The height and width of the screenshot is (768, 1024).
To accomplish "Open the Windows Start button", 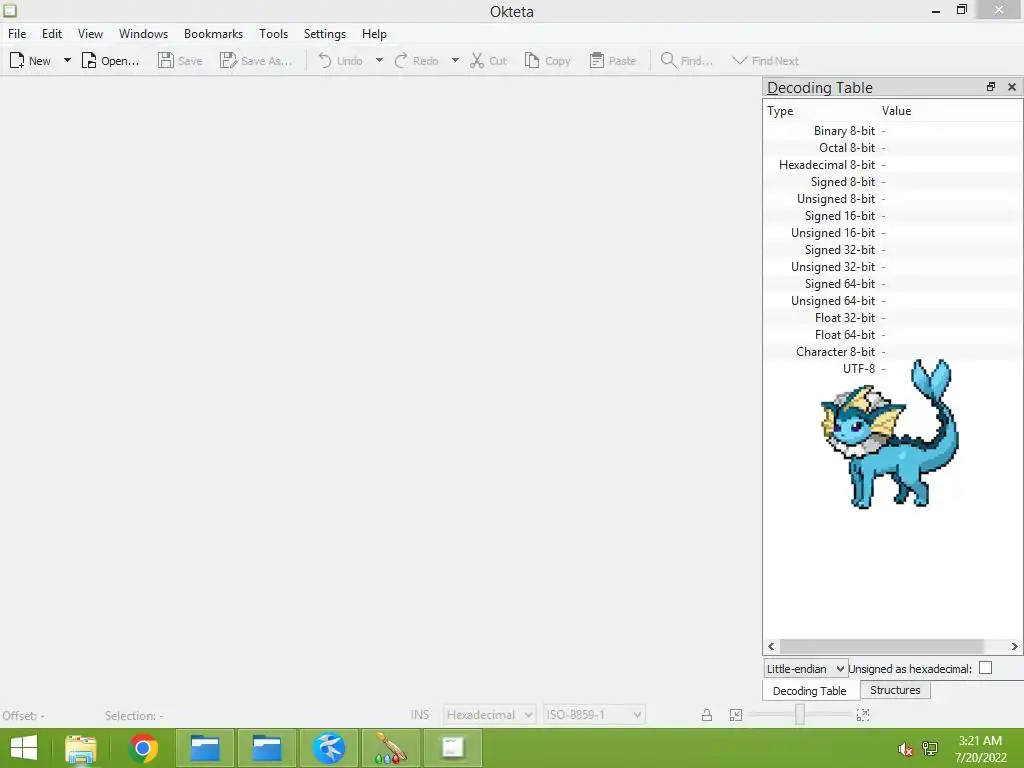I will click(x=24, y=748).
